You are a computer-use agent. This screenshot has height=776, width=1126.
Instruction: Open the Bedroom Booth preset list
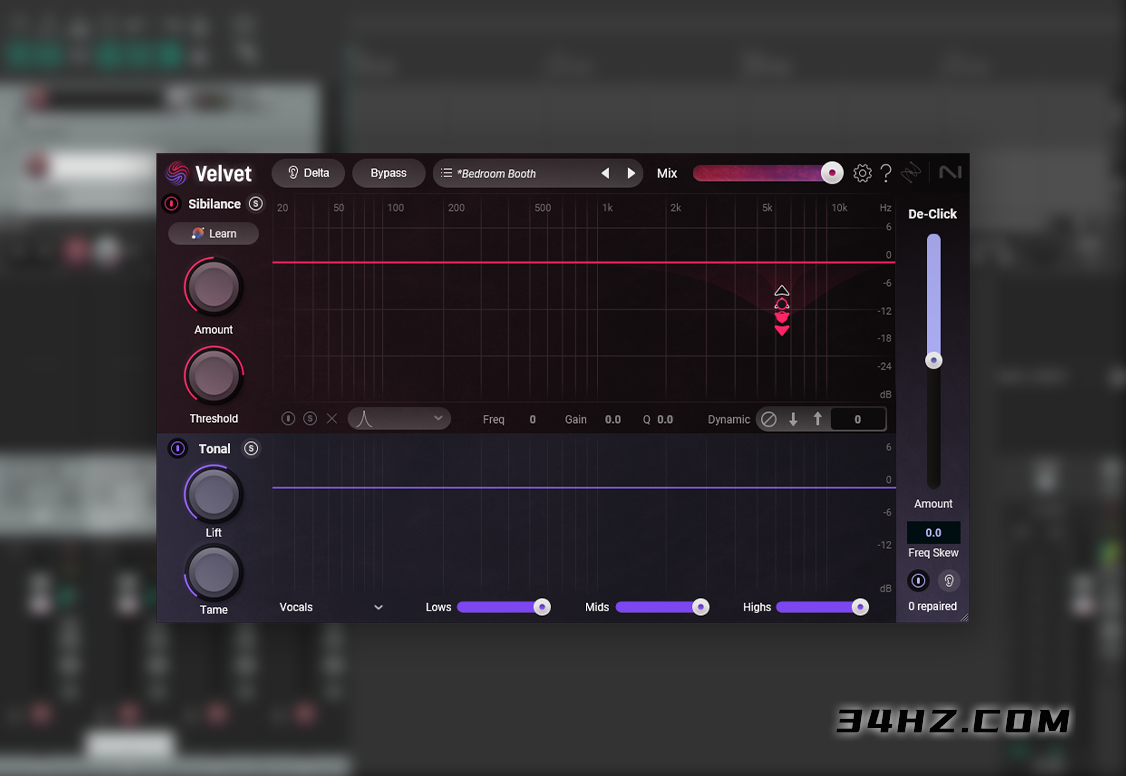(x=498, y=174)
